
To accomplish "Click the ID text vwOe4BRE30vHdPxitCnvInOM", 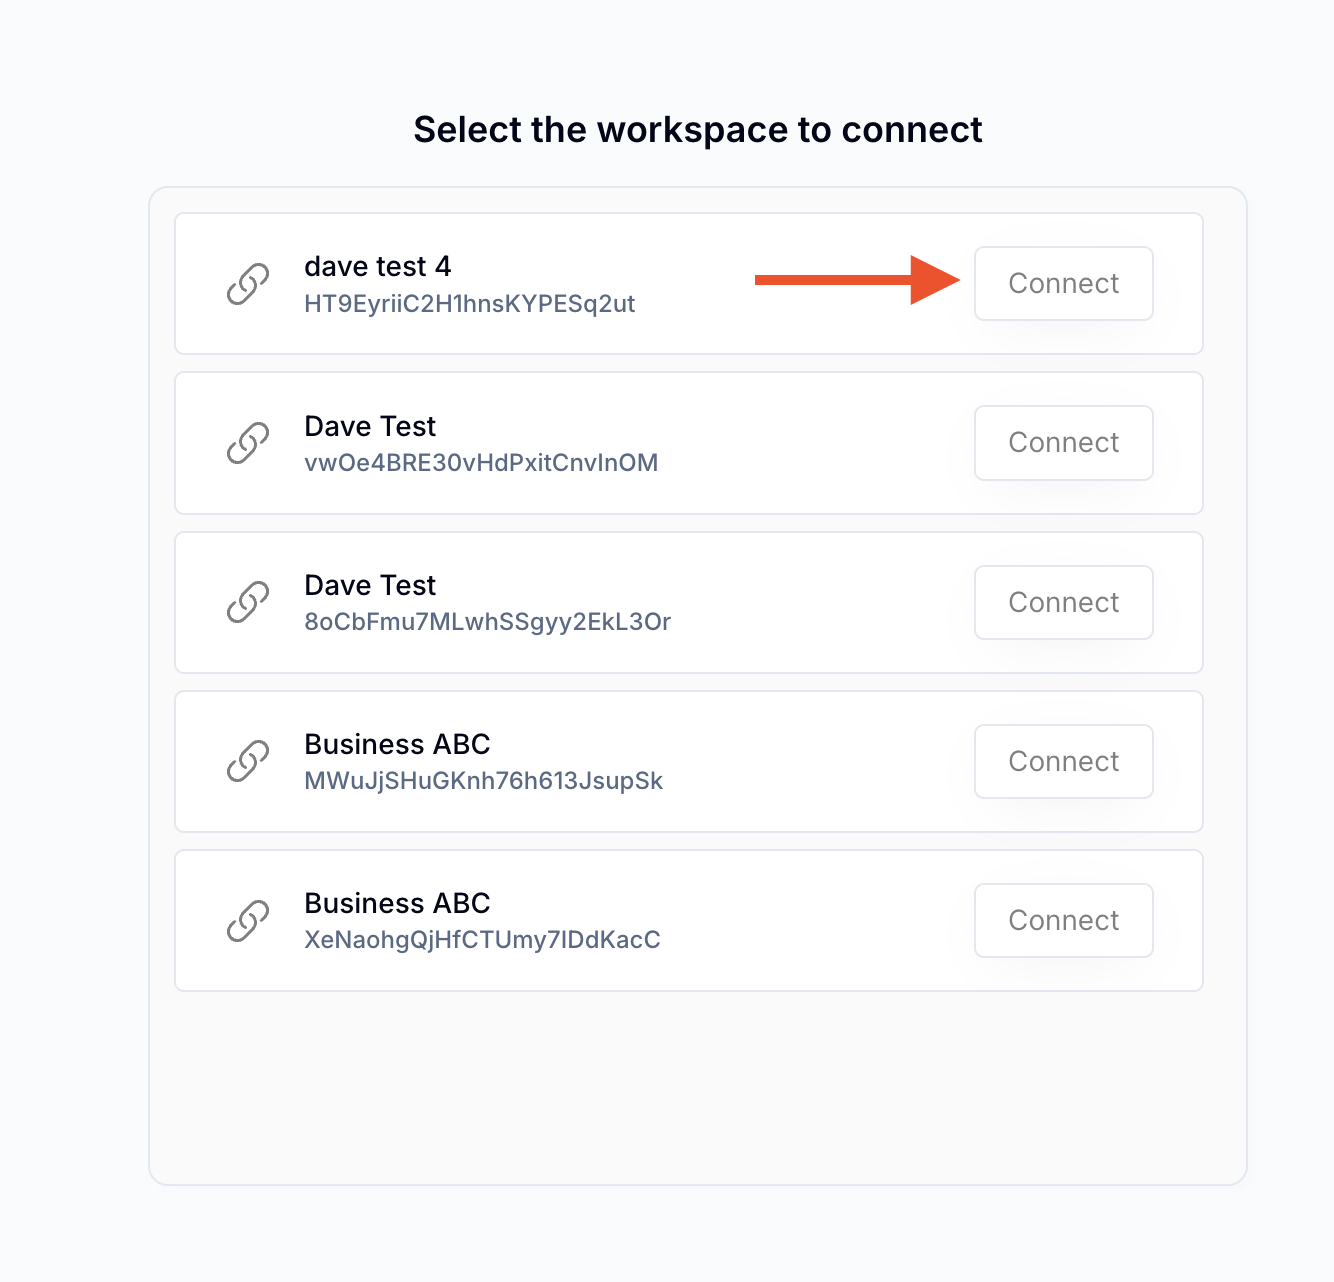I will (x=481, y=463).
